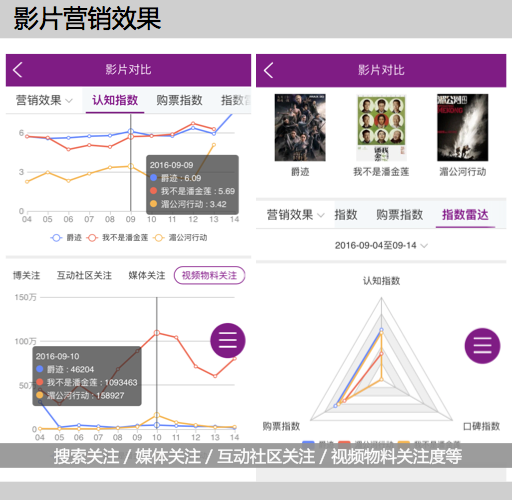512x500 pixels.
Task: Expand 营销效果 dropdown in left panel
Action: click(44, 100)
